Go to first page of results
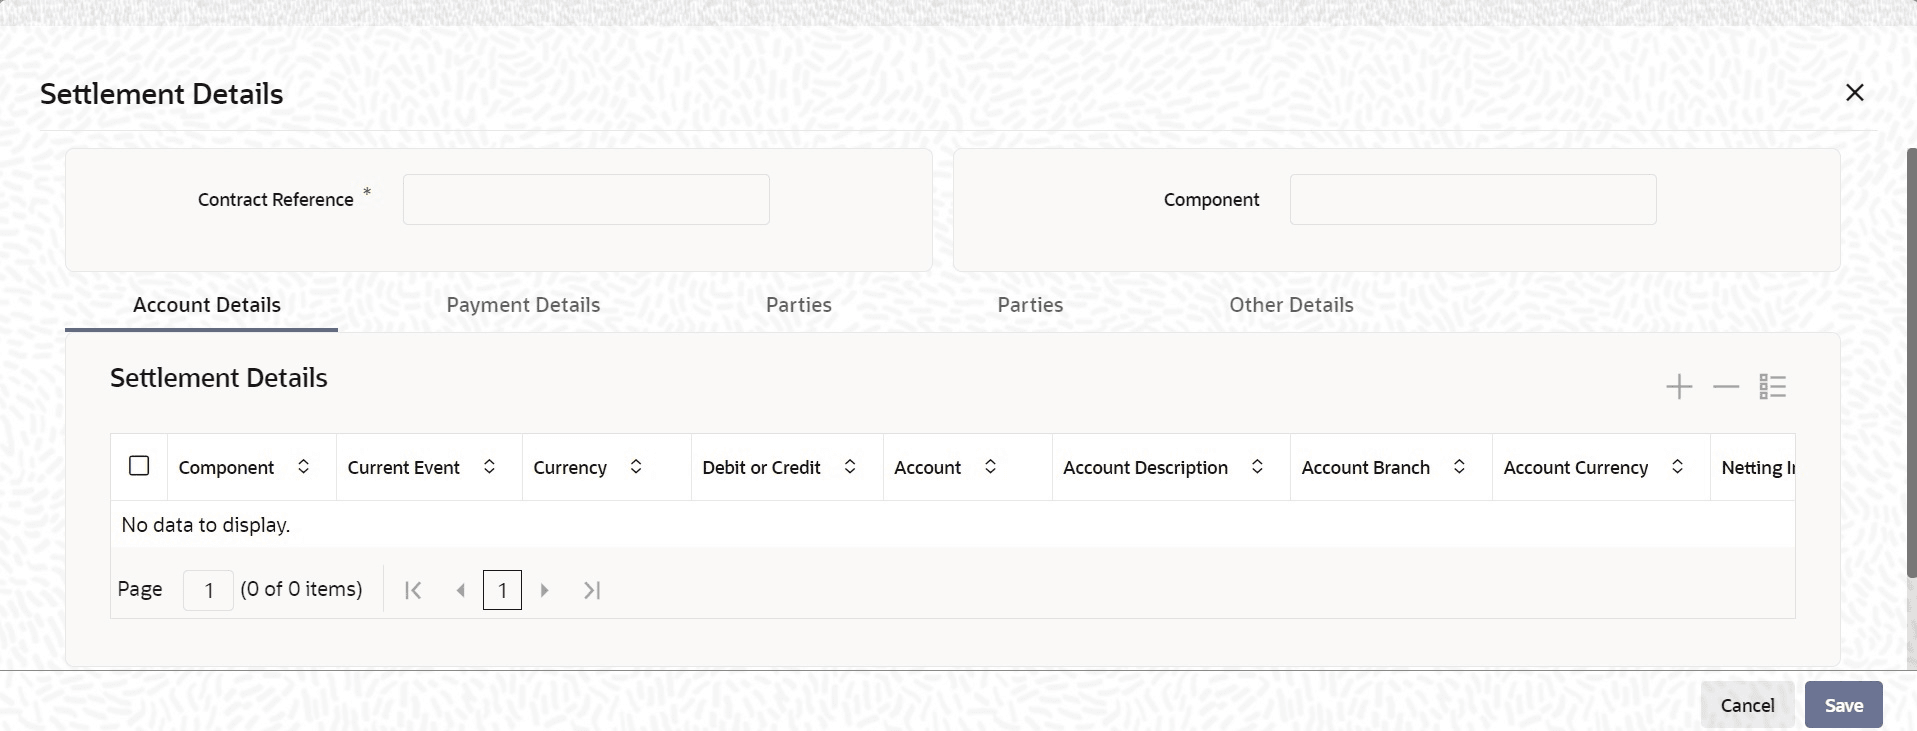The height and width of the screenshot is (731, 1917). (x=413, y=590)
